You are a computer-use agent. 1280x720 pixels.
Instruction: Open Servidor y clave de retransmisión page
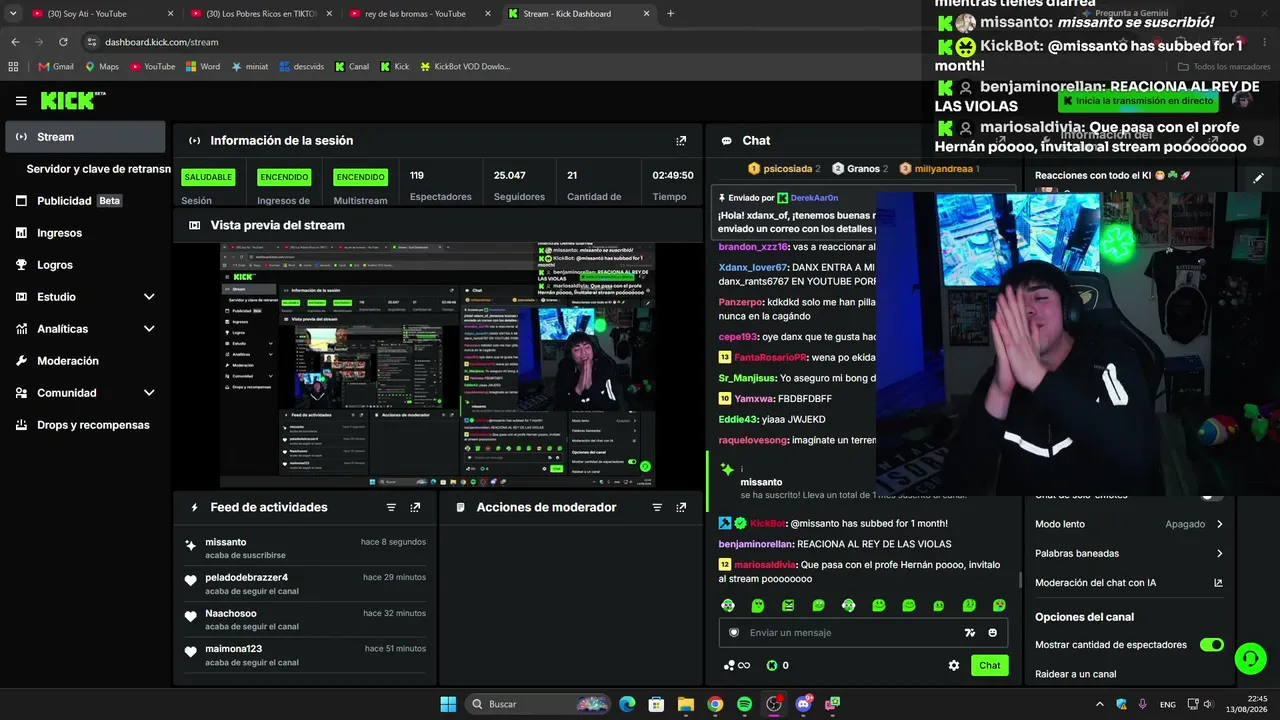(x=98, y=169)
